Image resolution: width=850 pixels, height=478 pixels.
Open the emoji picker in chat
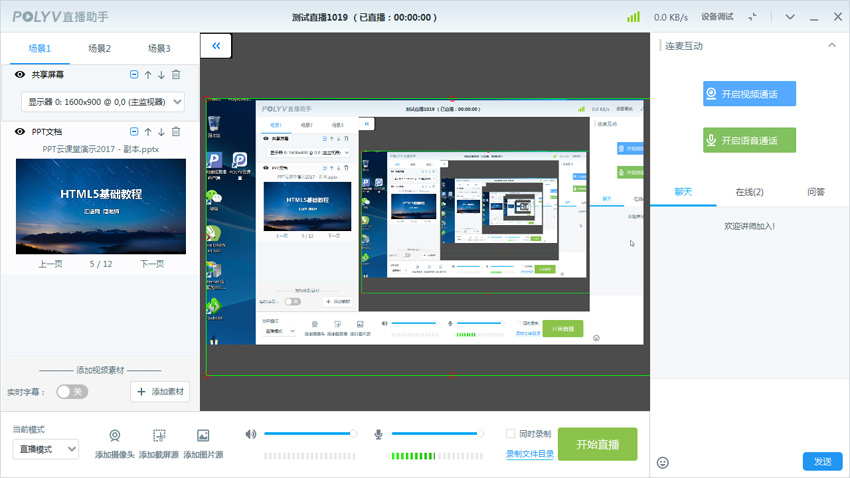[x=662, y=462]
